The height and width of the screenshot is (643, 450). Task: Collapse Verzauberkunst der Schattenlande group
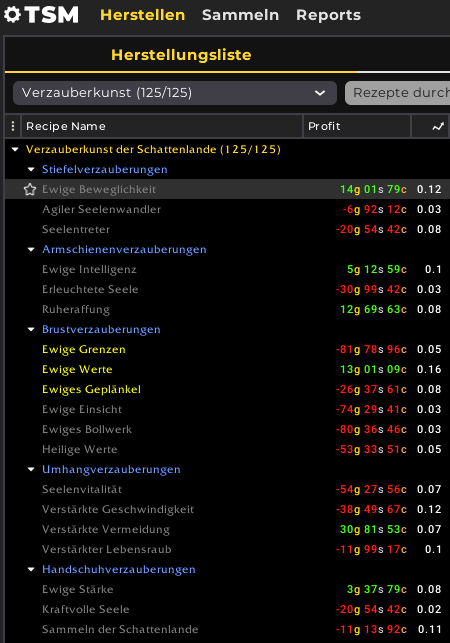tap(15, 149)
